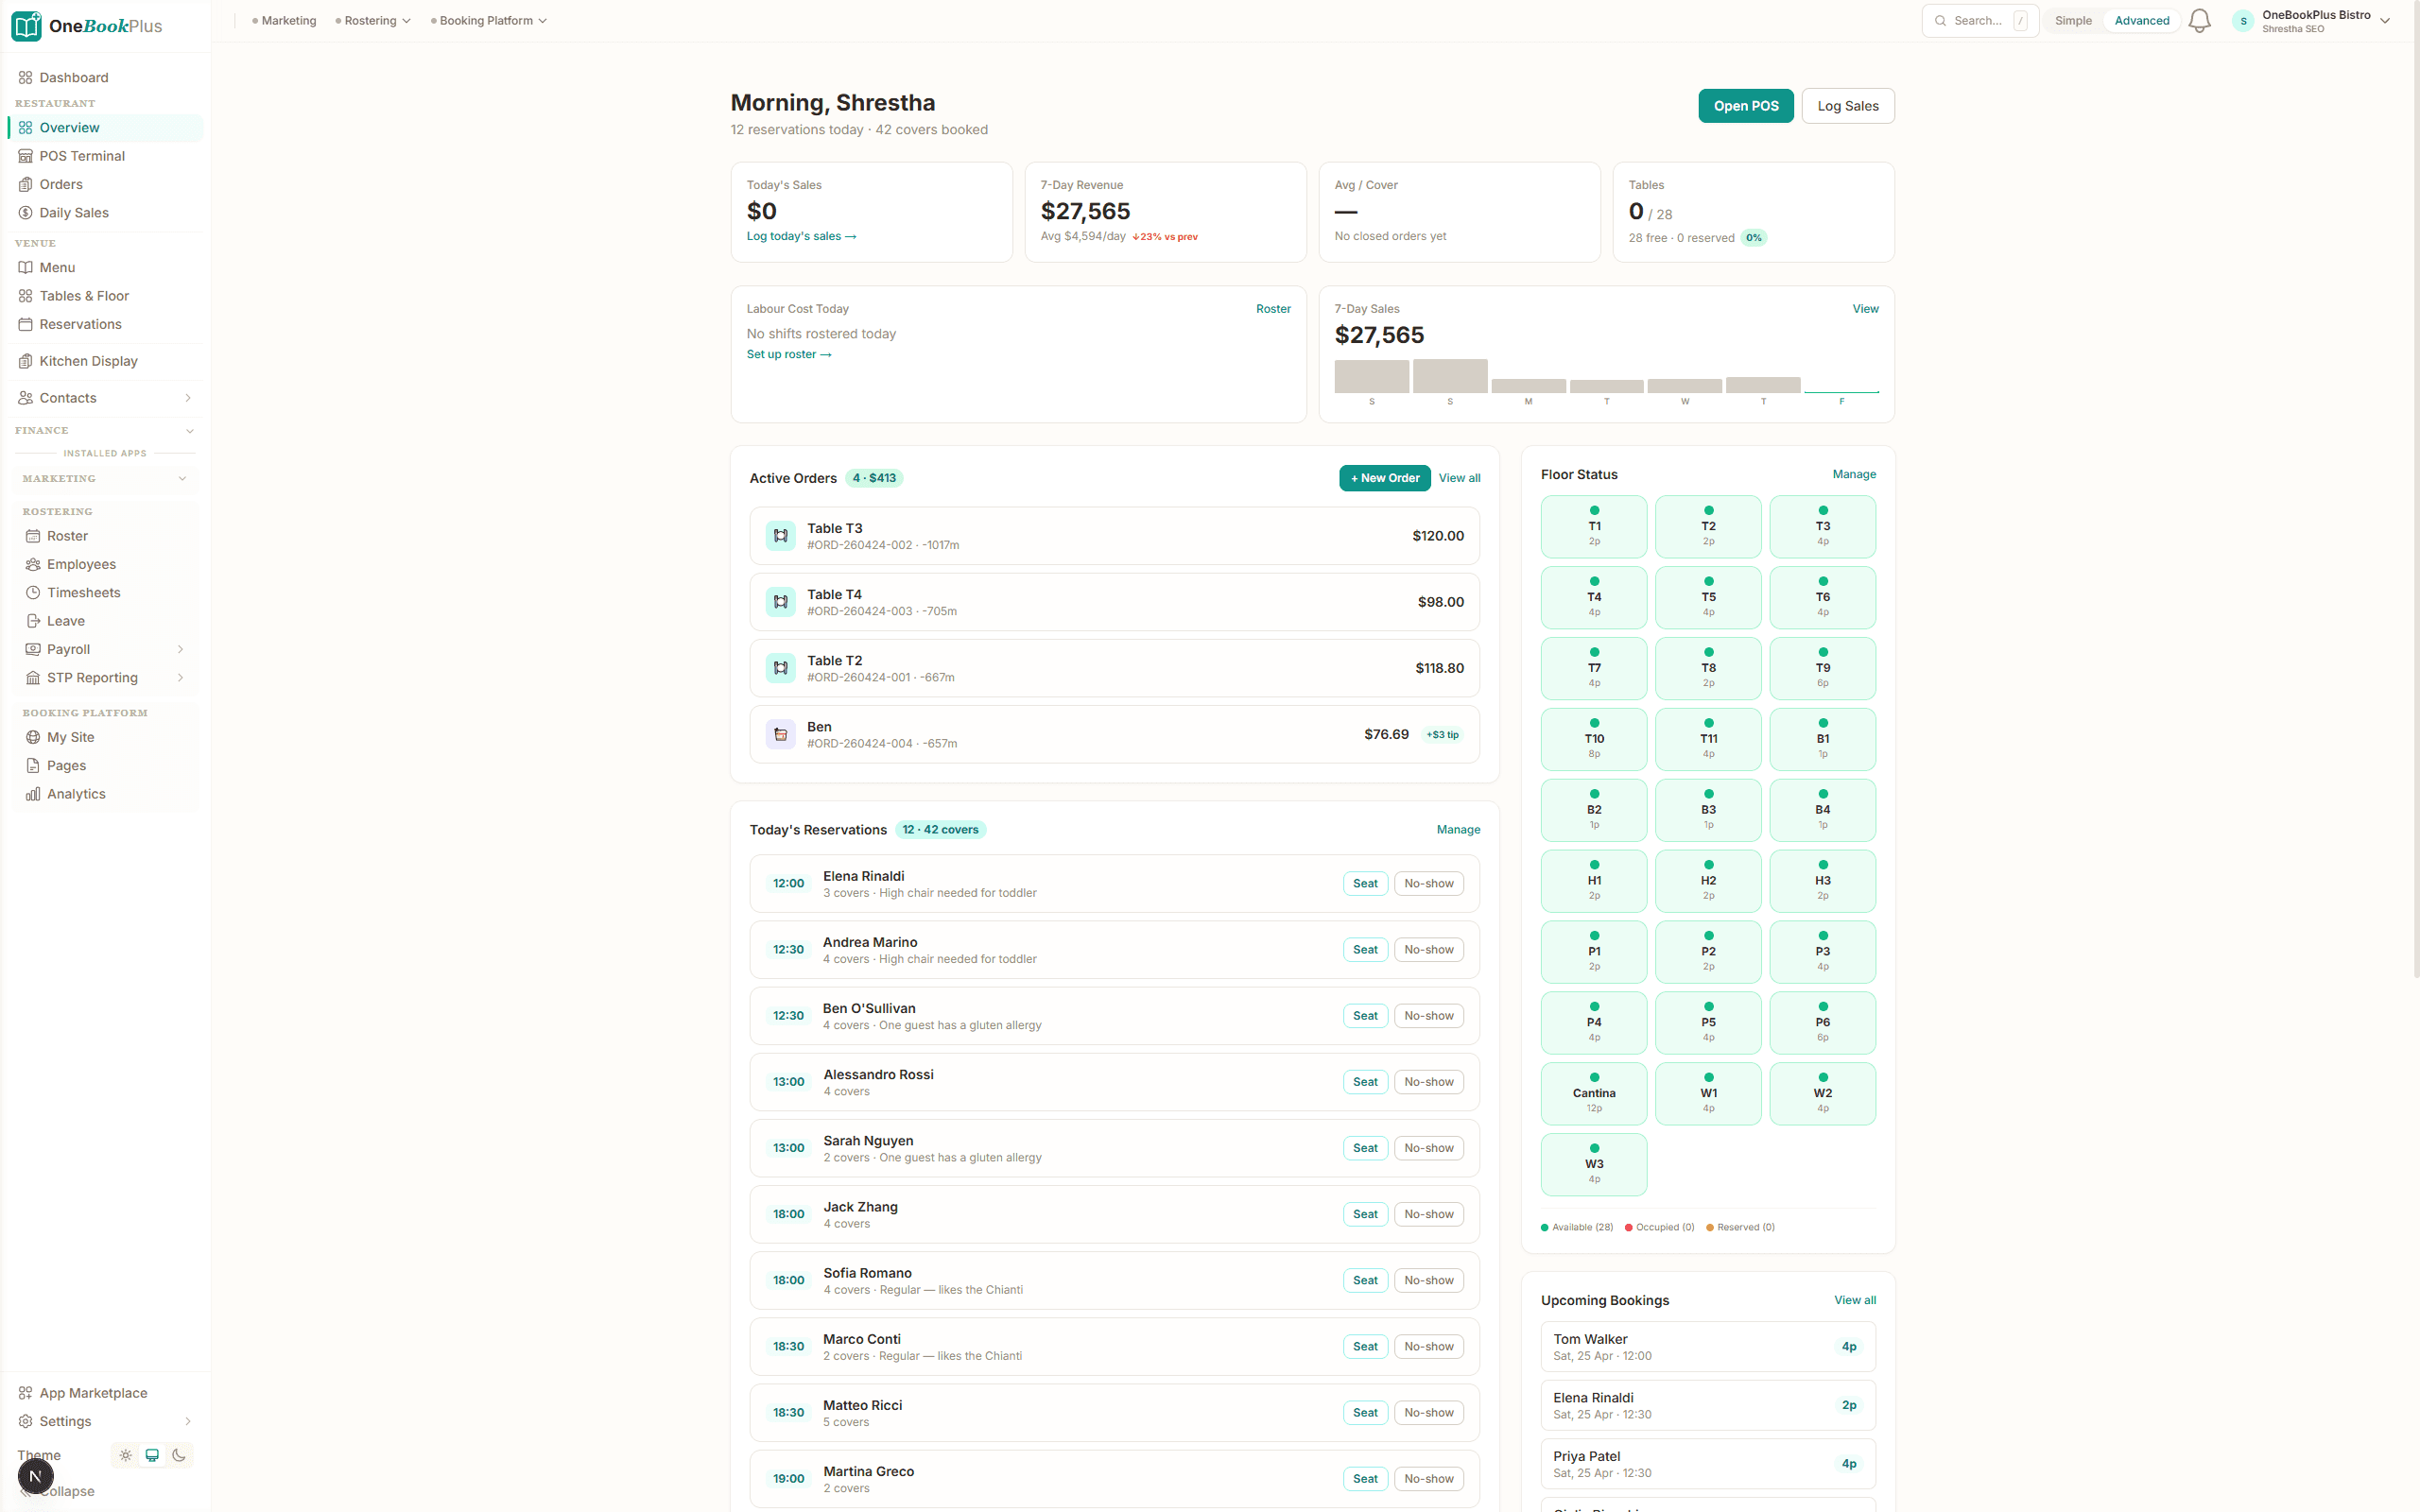
Task: Select Daily Sales in the sidebar
Action: click(x=73, y=212)
